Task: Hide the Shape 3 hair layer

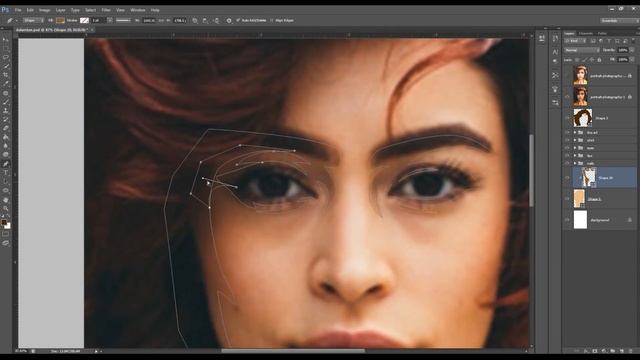Action: coord(567,118)
